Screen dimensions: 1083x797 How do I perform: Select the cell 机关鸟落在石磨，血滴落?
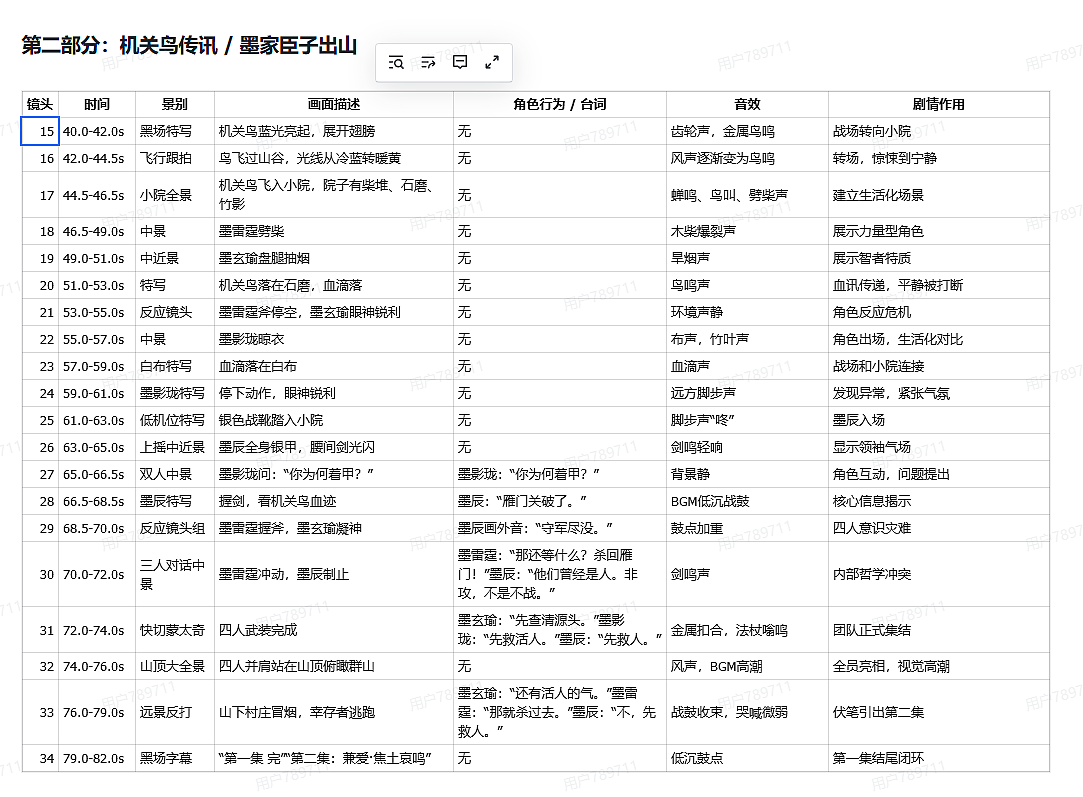(x=334, y=285)
